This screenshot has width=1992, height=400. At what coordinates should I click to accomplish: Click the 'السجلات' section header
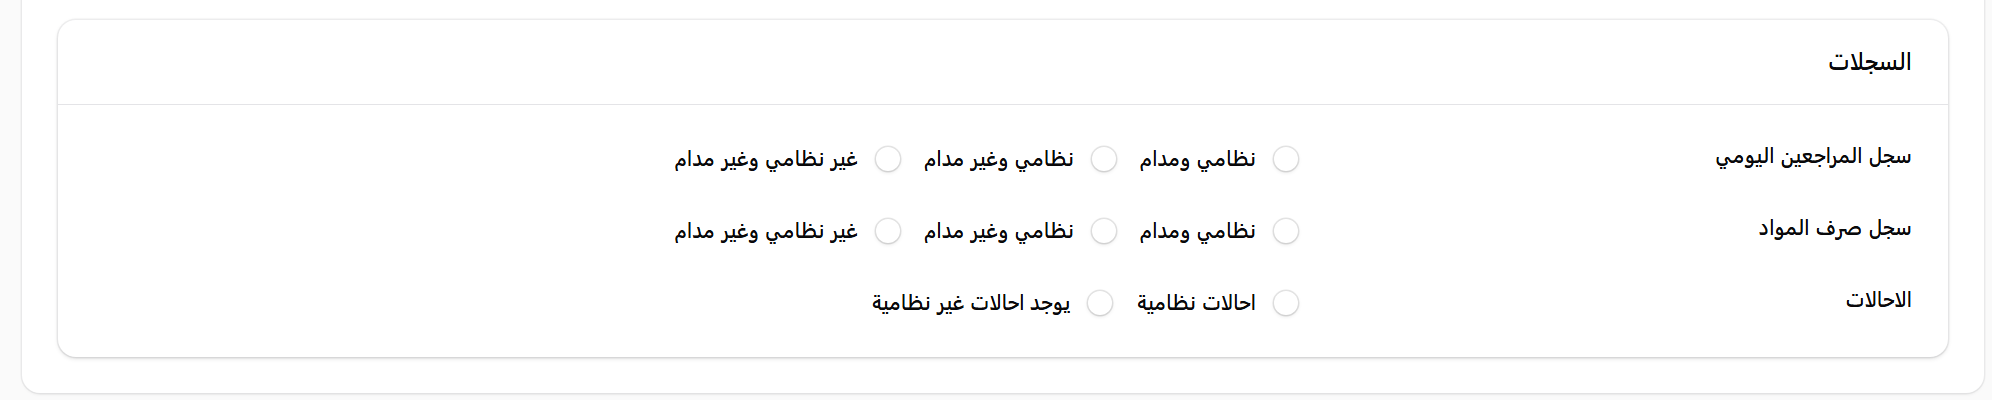[1869, 62]
